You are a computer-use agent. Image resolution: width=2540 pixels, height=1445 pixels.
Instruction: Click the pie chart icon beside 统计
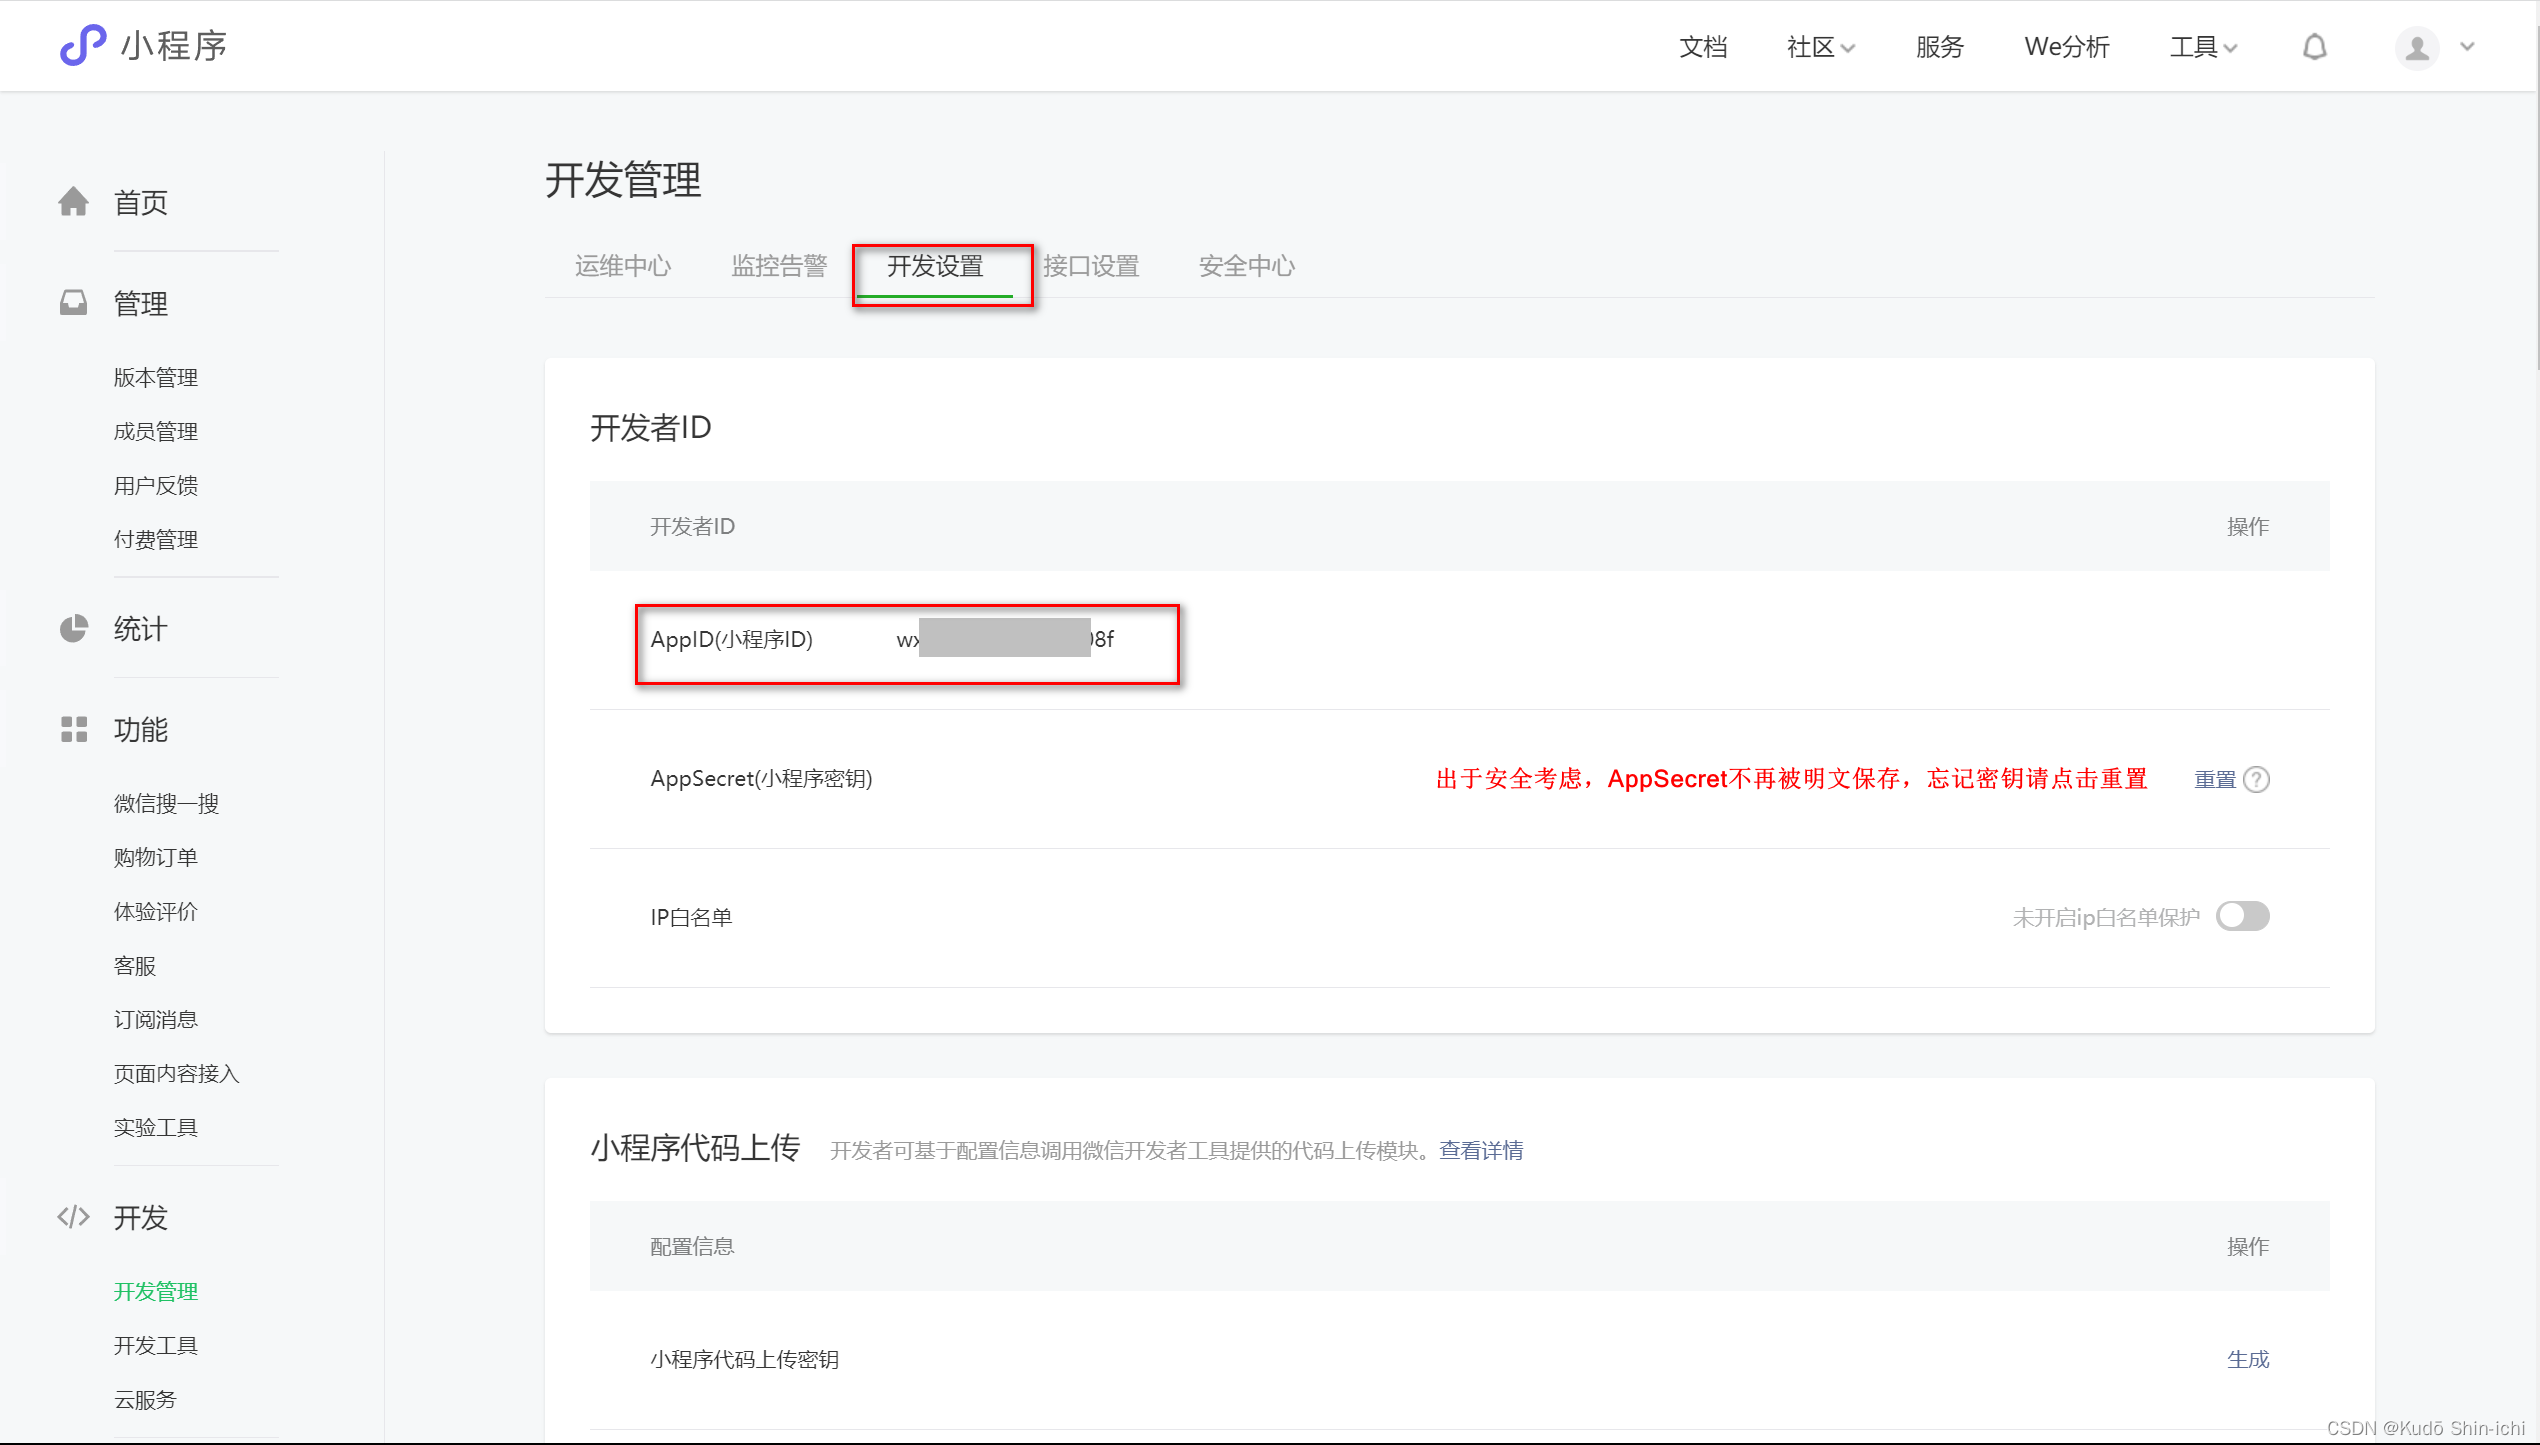click(73, 629)
